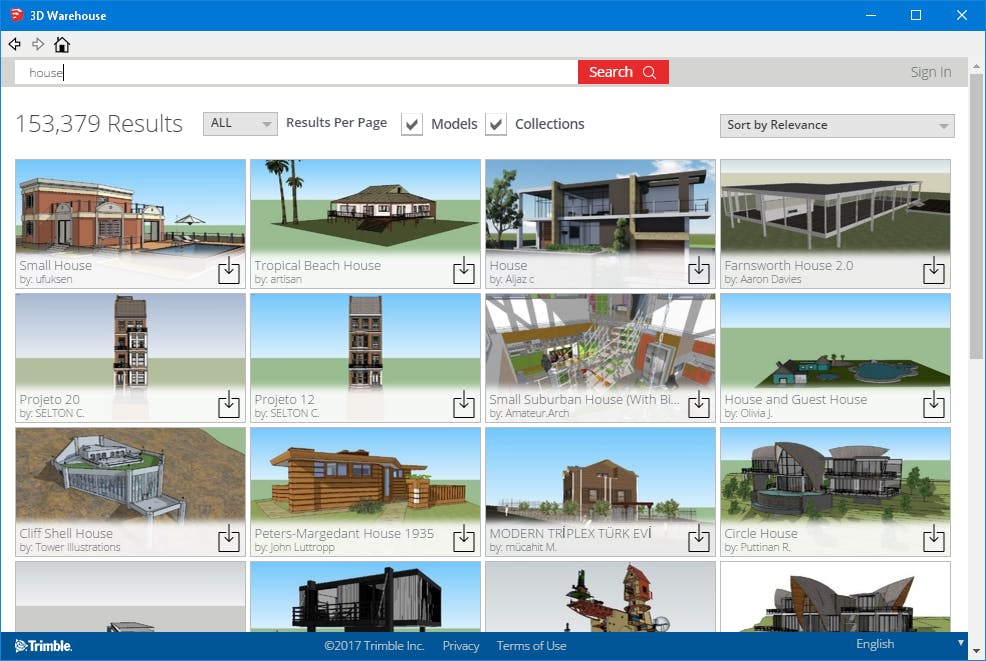Download the Cliff Shell House model
The width and height of the screenshot is (986, 661).
(229, 538)
